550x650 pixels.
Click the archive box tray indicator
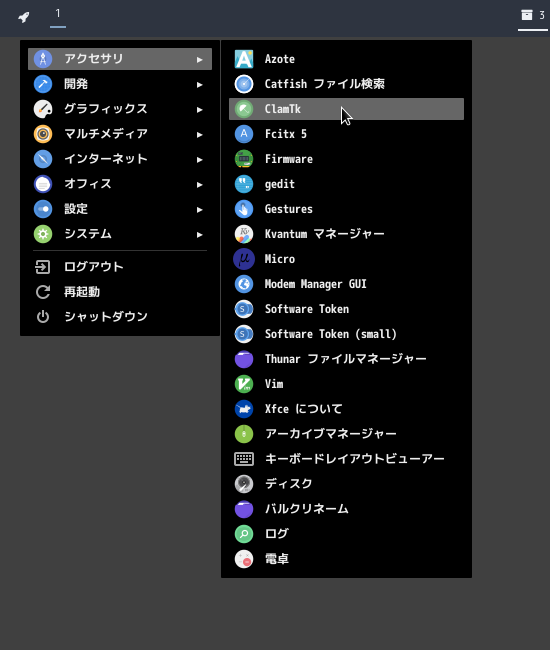(x=527, y=15)
